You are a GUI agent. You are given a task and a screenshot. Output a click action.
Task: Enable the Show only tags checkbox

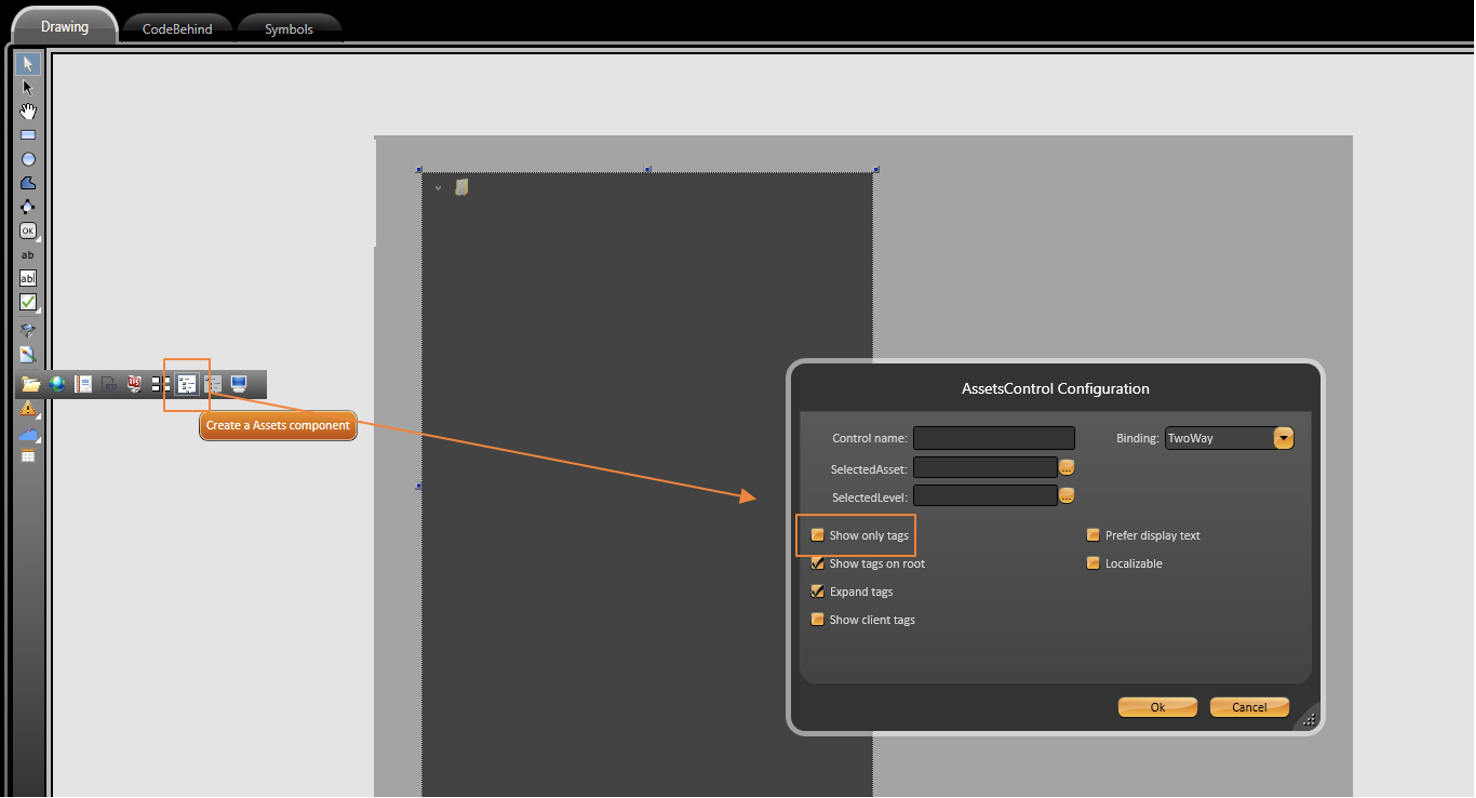[818, 535]
